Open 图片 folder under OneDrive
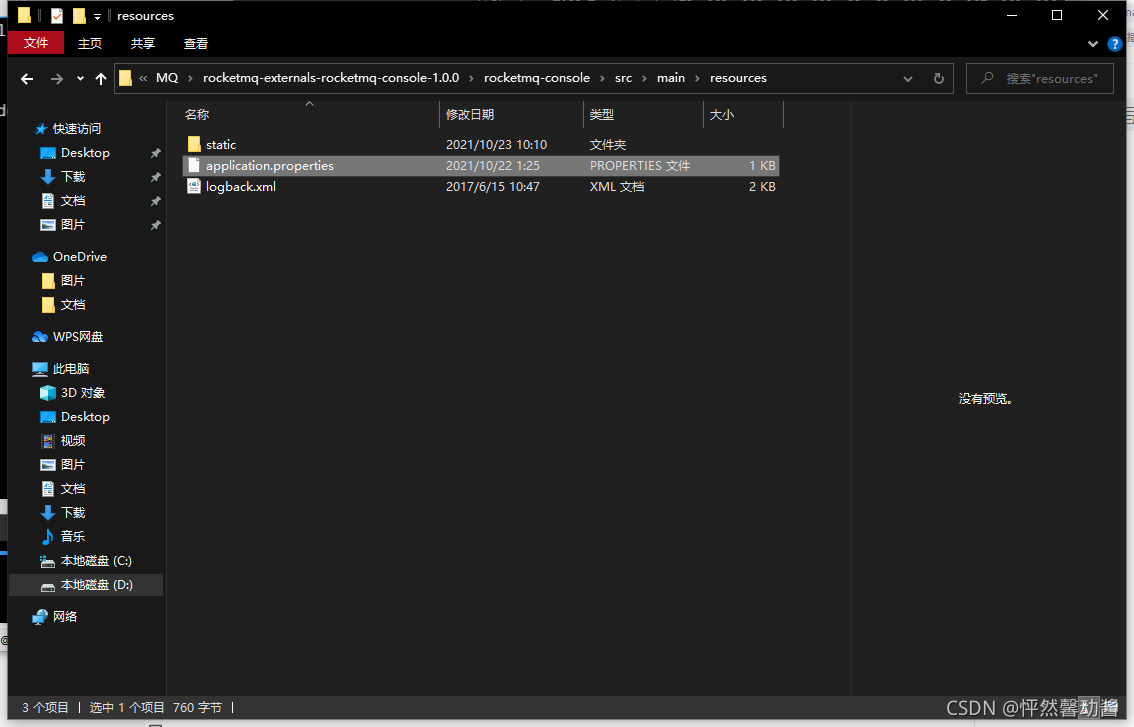 pos(73,281)
